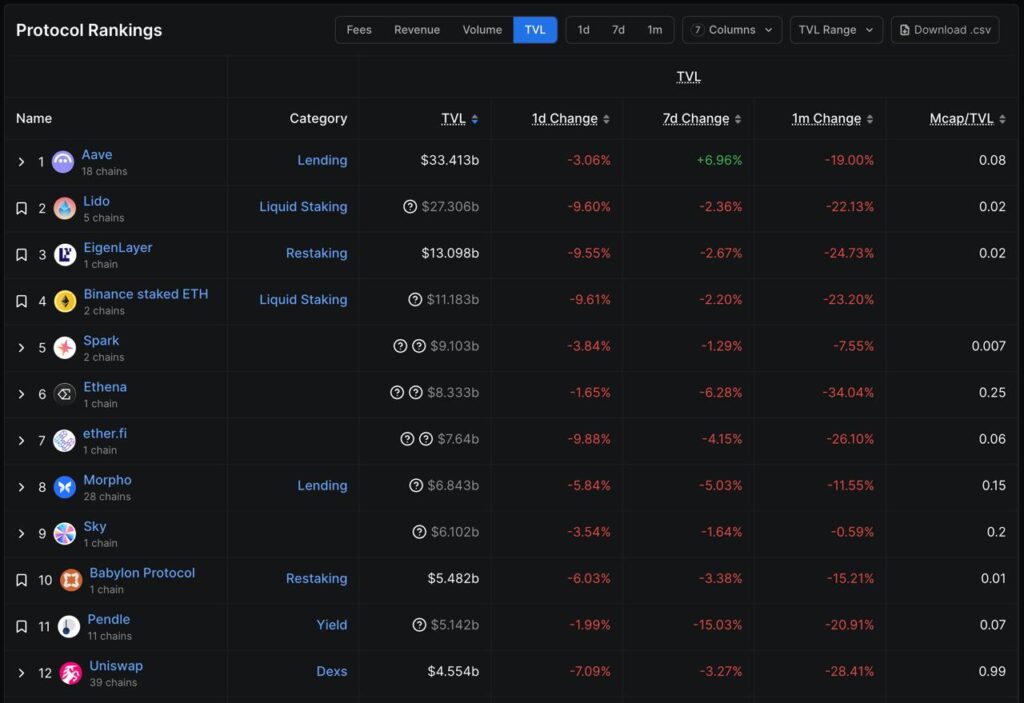Switch to the Fees tab
Image resolution: width=1024 pixels, height=703 pixels.
pos(359,30)
